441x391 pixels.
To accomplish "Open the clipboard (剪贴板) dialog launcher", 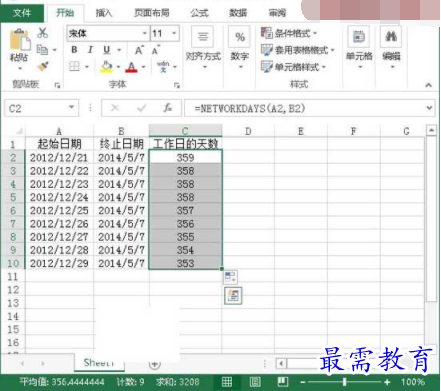I will pos(57,85).
